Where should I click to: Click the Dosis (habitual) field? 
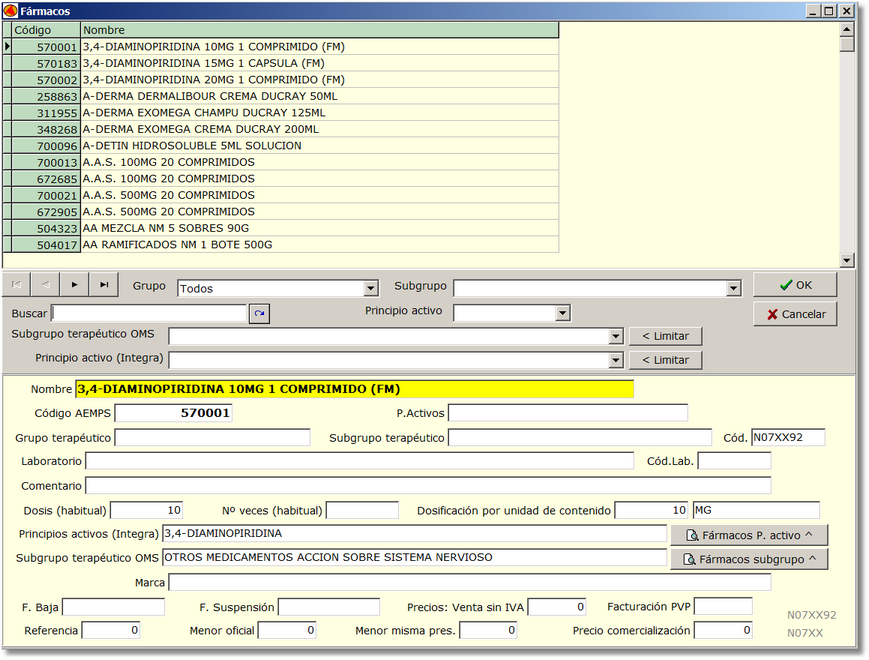147,510
